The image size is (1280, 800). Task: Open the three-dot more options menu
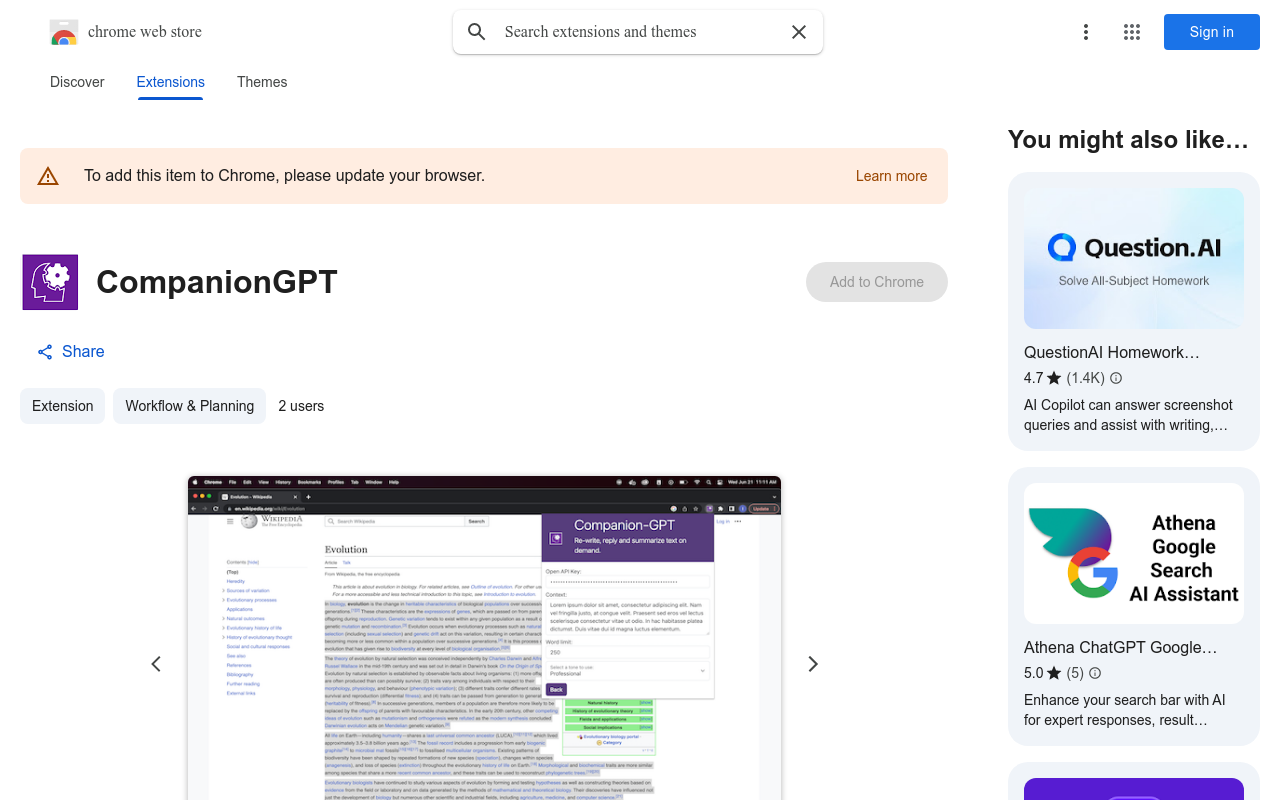click(1086, 32)
